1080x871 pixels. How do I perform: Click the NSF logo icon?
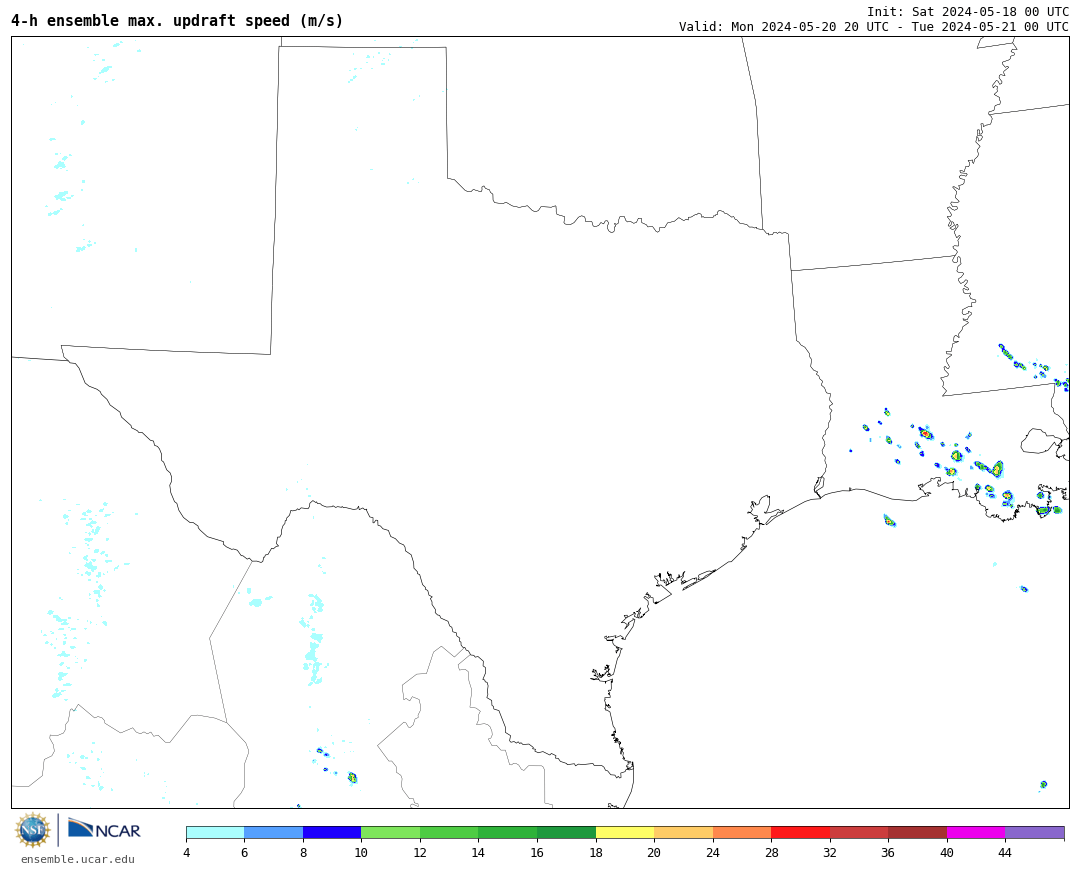pos(32,830)
